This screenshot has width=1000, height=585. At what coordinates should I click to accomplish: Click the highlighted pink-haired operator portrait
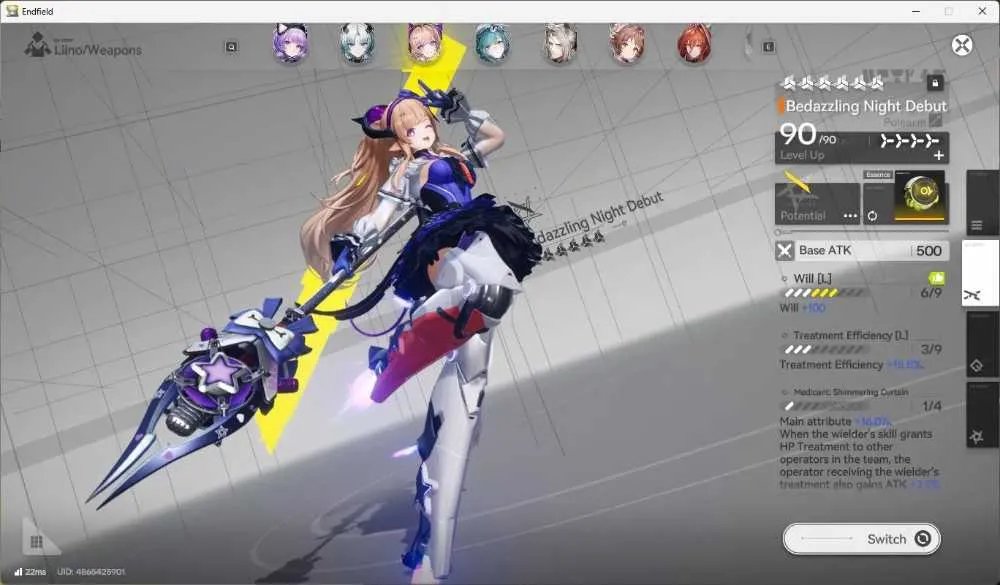point(425,43)
